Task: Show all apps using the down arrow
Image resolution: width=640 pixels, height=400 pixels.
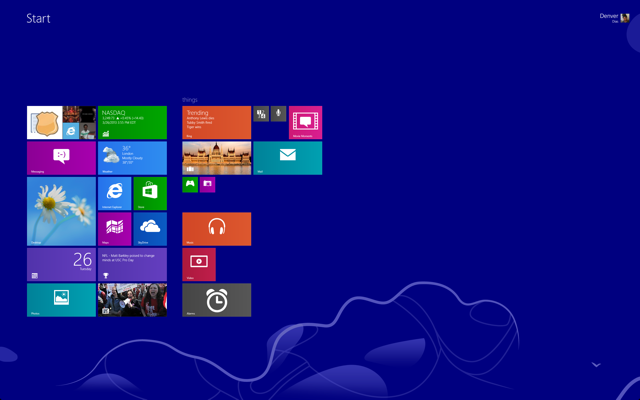Action: click(x=596, y=365)
